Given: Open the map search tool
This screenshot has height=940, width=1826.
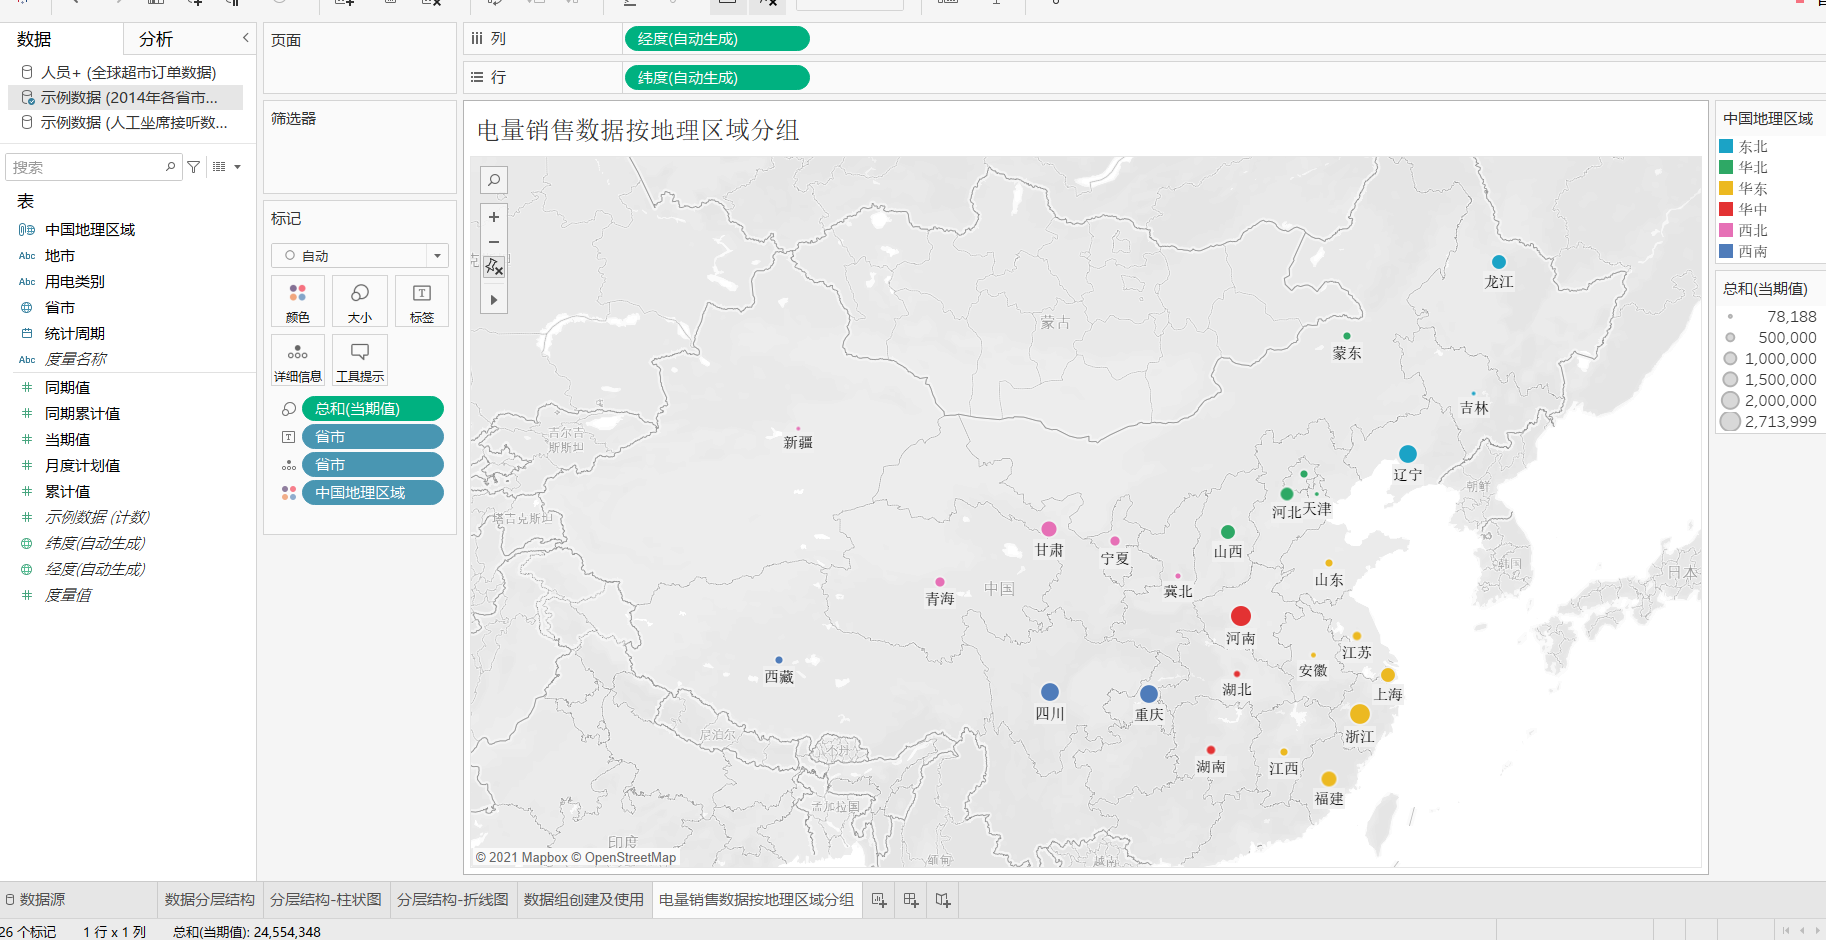Looking at the screenshot, I should pos(494,180).
